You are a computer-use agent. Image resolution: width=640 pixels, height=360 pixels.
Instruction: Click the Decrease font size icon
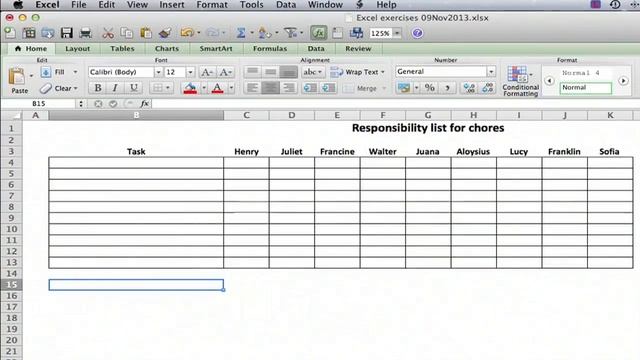[x=226, y=72]
